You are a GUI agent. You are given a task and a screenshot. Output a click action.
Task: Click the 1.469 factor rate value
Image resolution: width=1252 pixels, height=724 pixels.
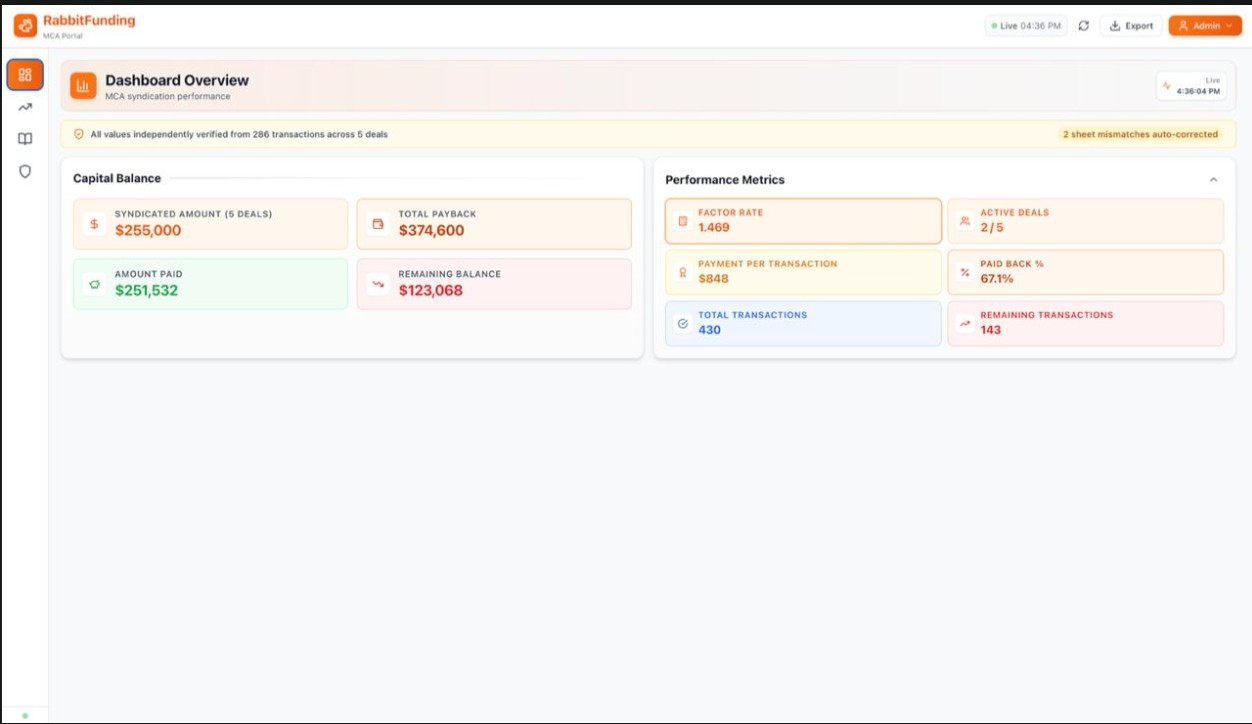pyautogui.click(x=714, y=228)
